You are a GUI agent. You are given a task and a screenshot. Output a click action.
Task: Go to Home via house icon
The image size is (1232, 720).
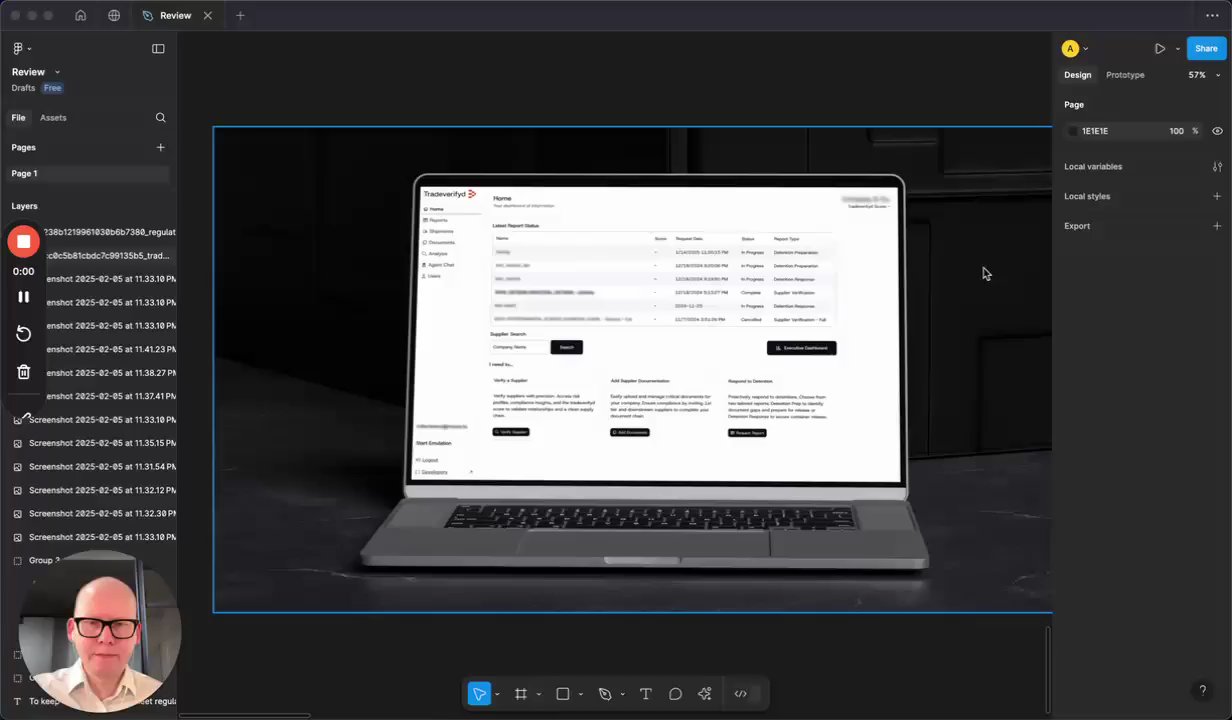point(80,15)
